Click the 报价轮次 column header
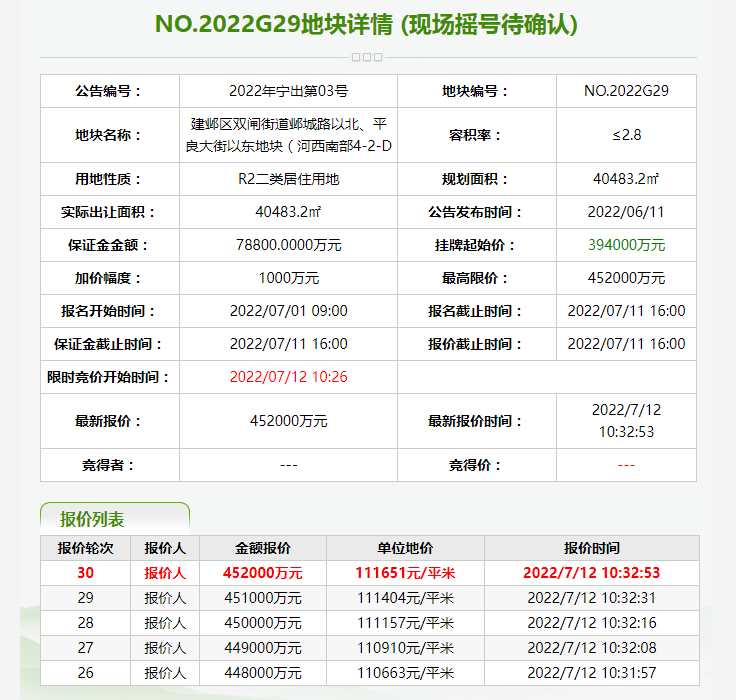 pyautogui.click(x=85, y=548)
